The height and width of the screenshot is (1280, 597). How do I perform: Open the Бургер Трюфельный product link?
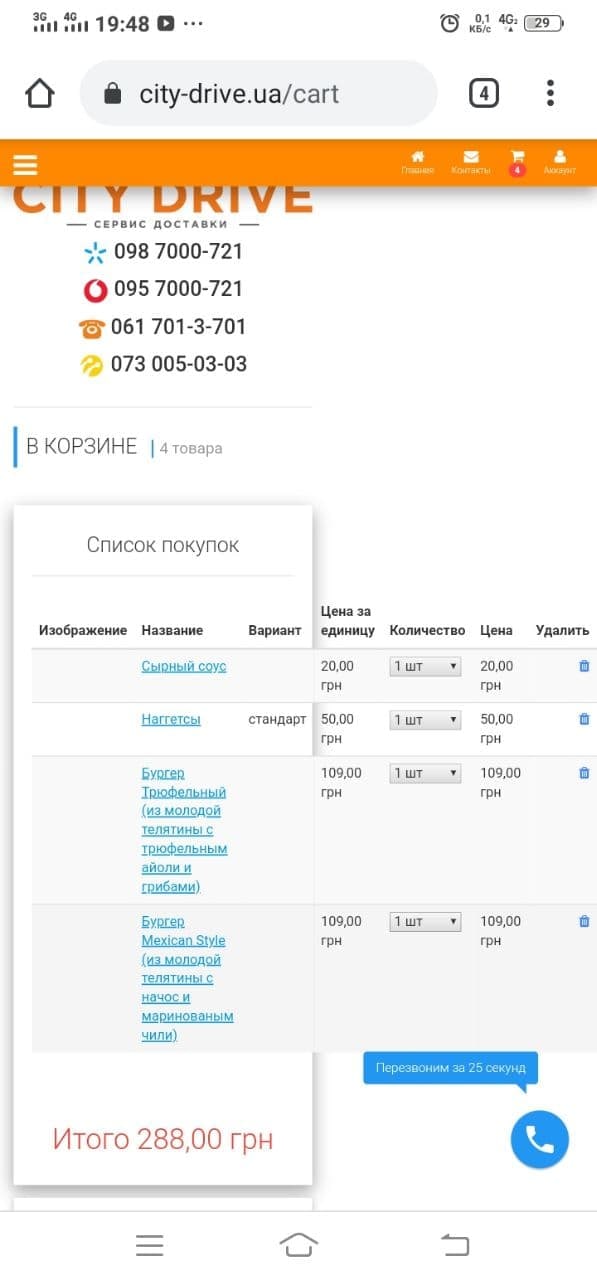(x=185, y=830)
